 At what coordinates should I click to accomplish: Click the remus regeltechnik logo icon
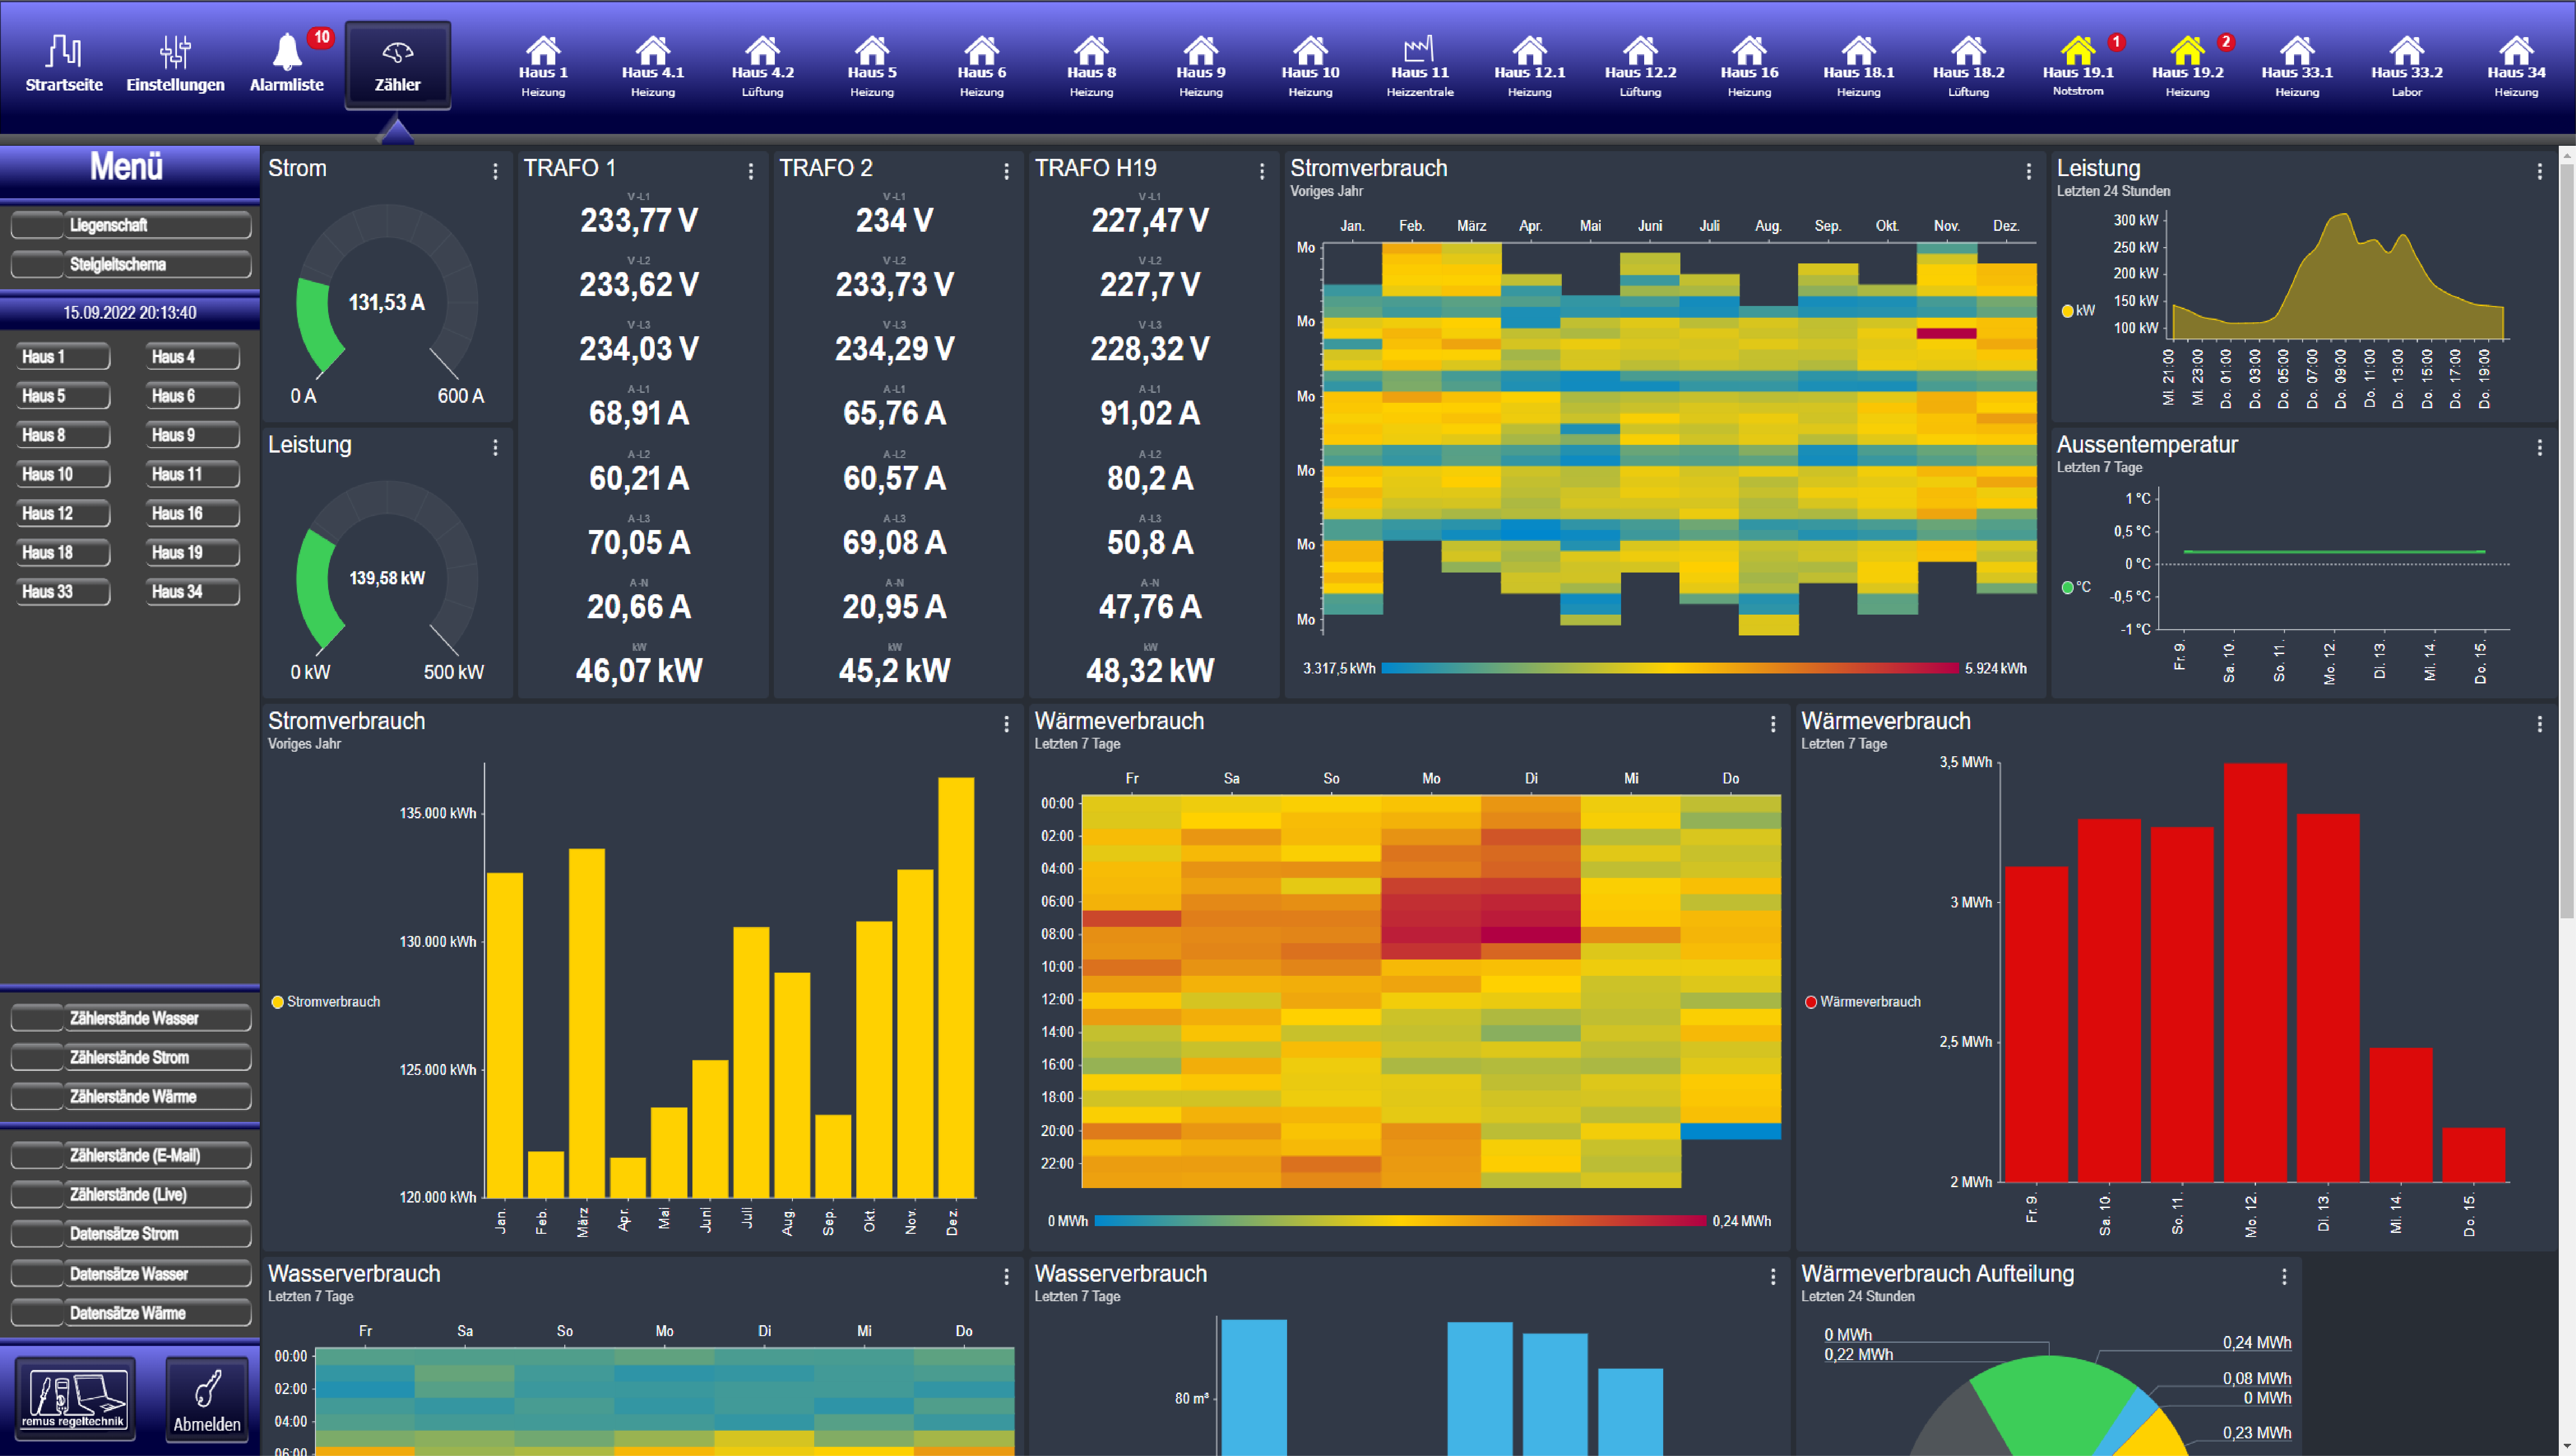(x=76, y=1398)
